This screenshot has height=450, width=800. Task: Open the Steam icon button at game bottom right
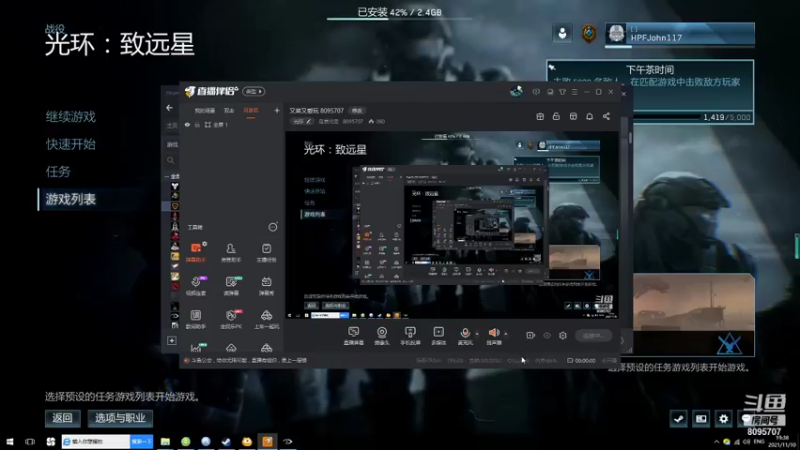[x=678, y=419]
